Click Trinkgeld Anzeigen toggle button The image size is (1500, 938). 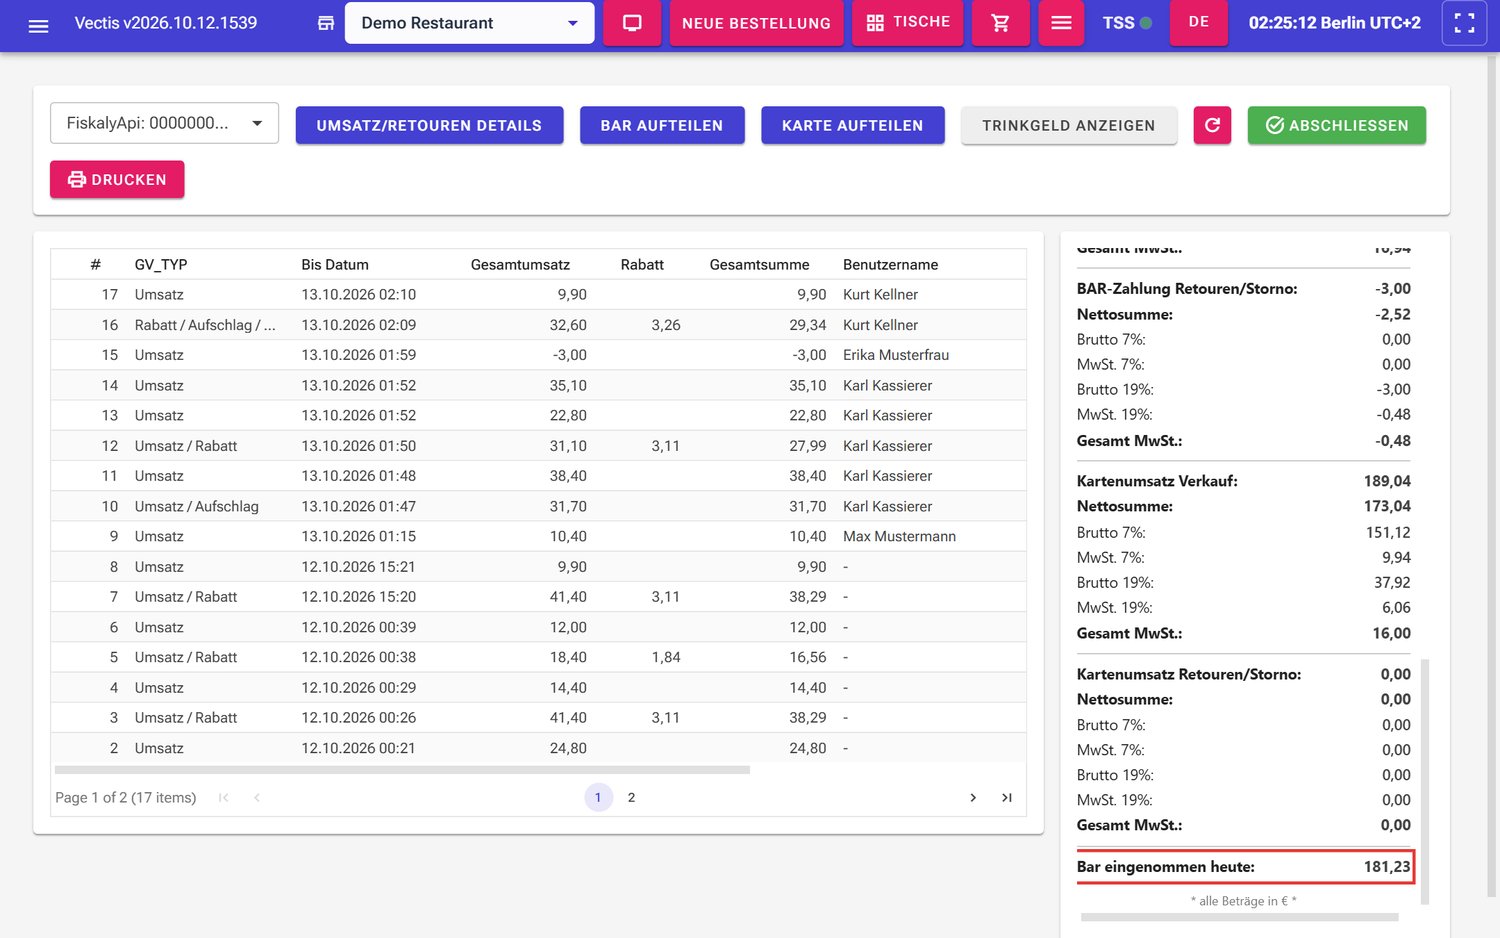[x=1069, y=125]
